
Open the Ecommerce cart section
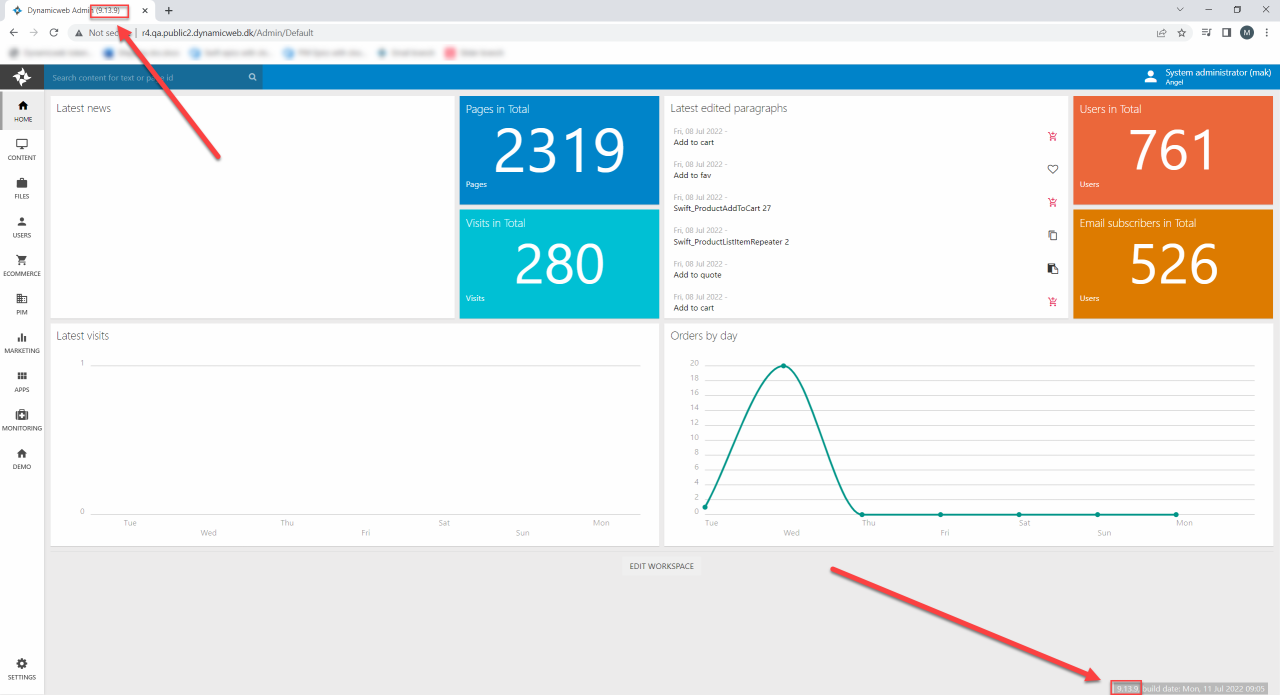click(x=22, y=265)
